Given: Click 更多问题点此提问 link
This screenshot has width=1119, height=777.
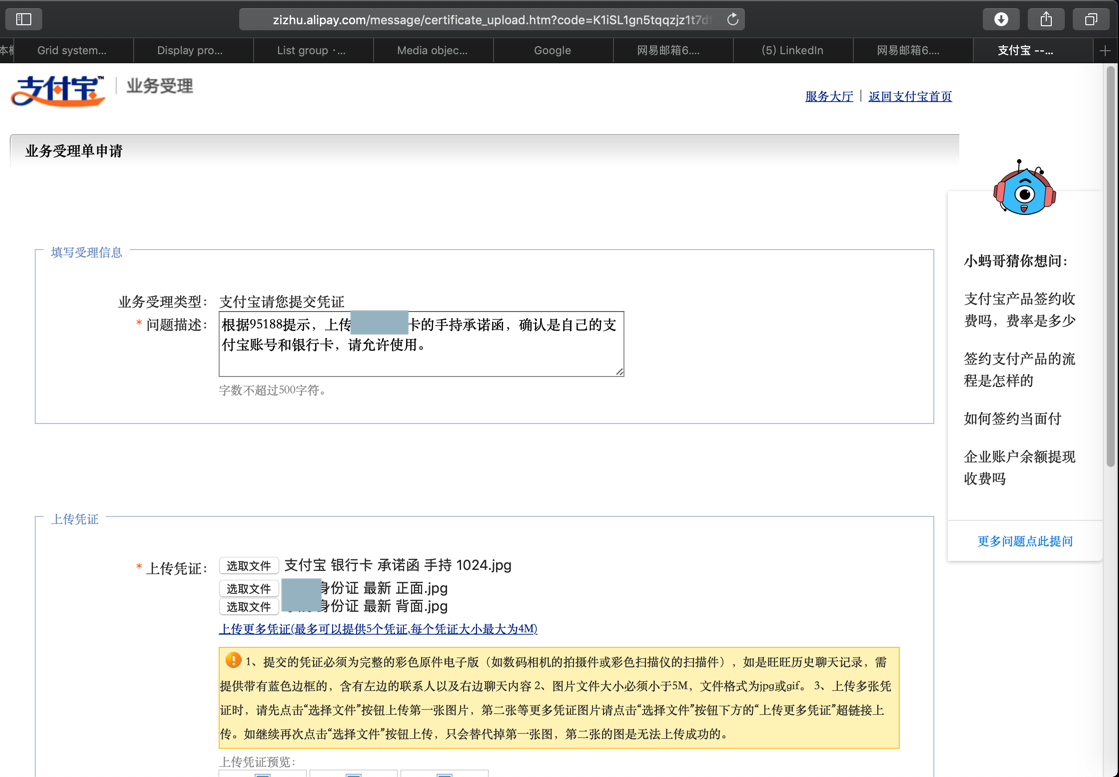Looking at the screenshot, I should click(x=1025, y=541).
